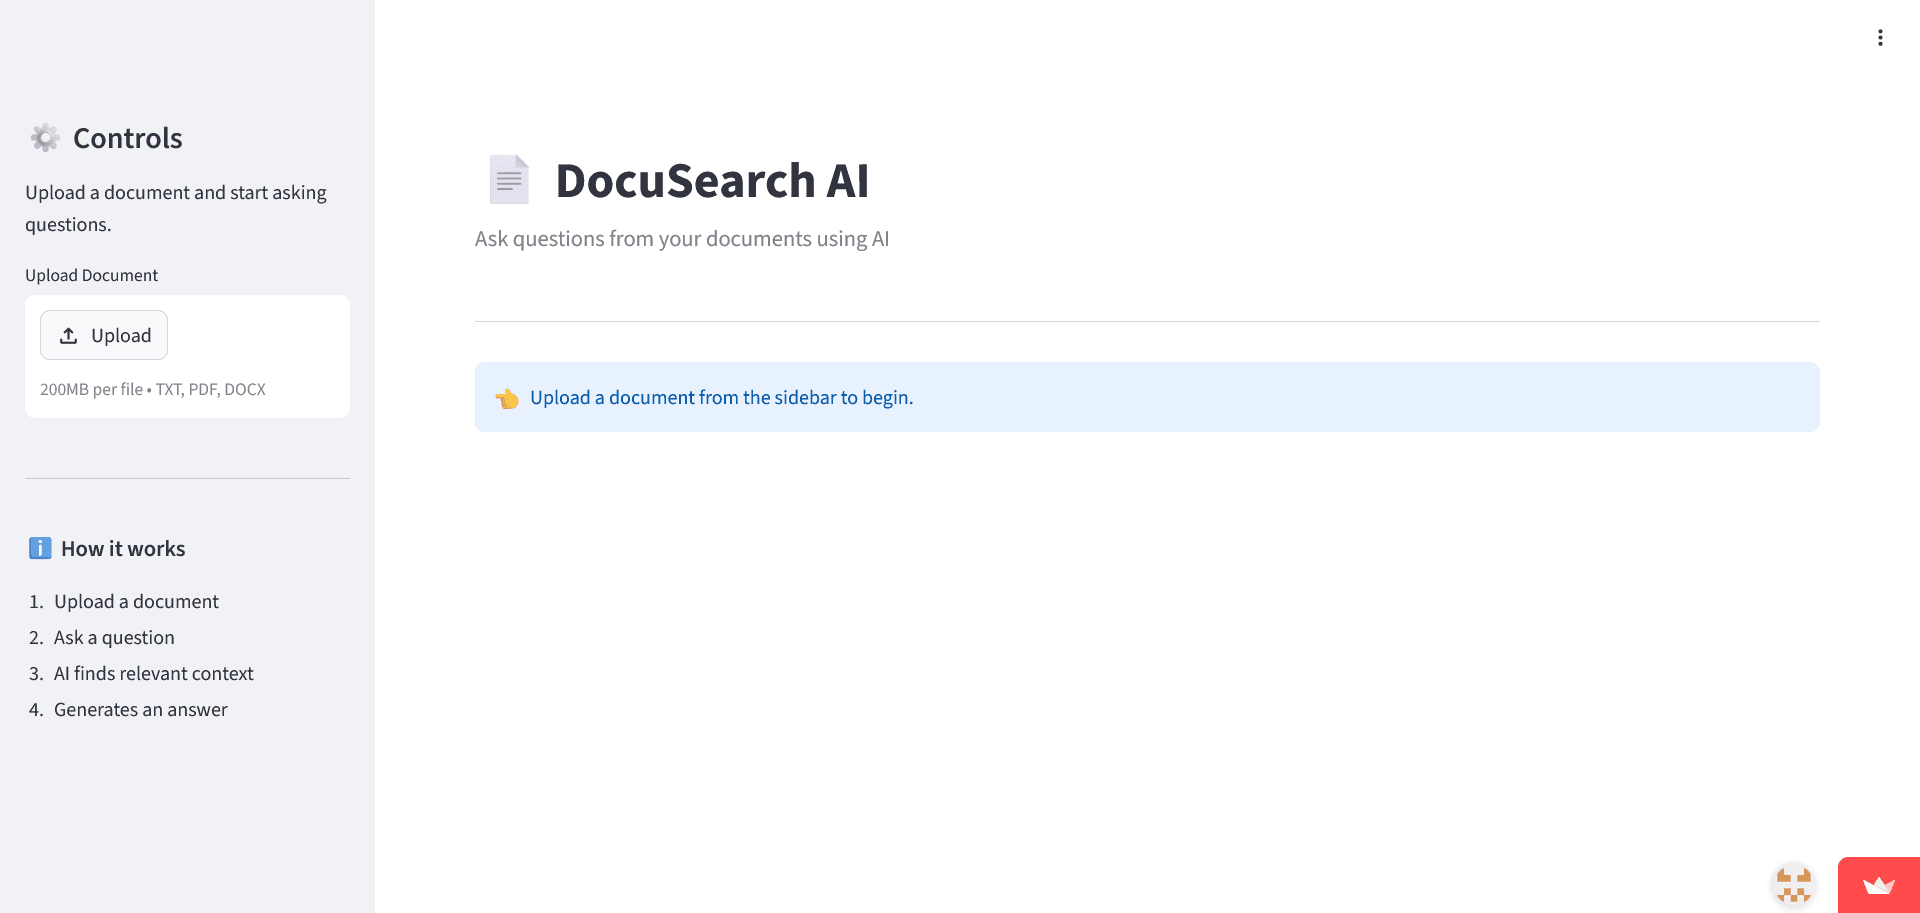Click the Controls heading

click(x=128, y=138)
